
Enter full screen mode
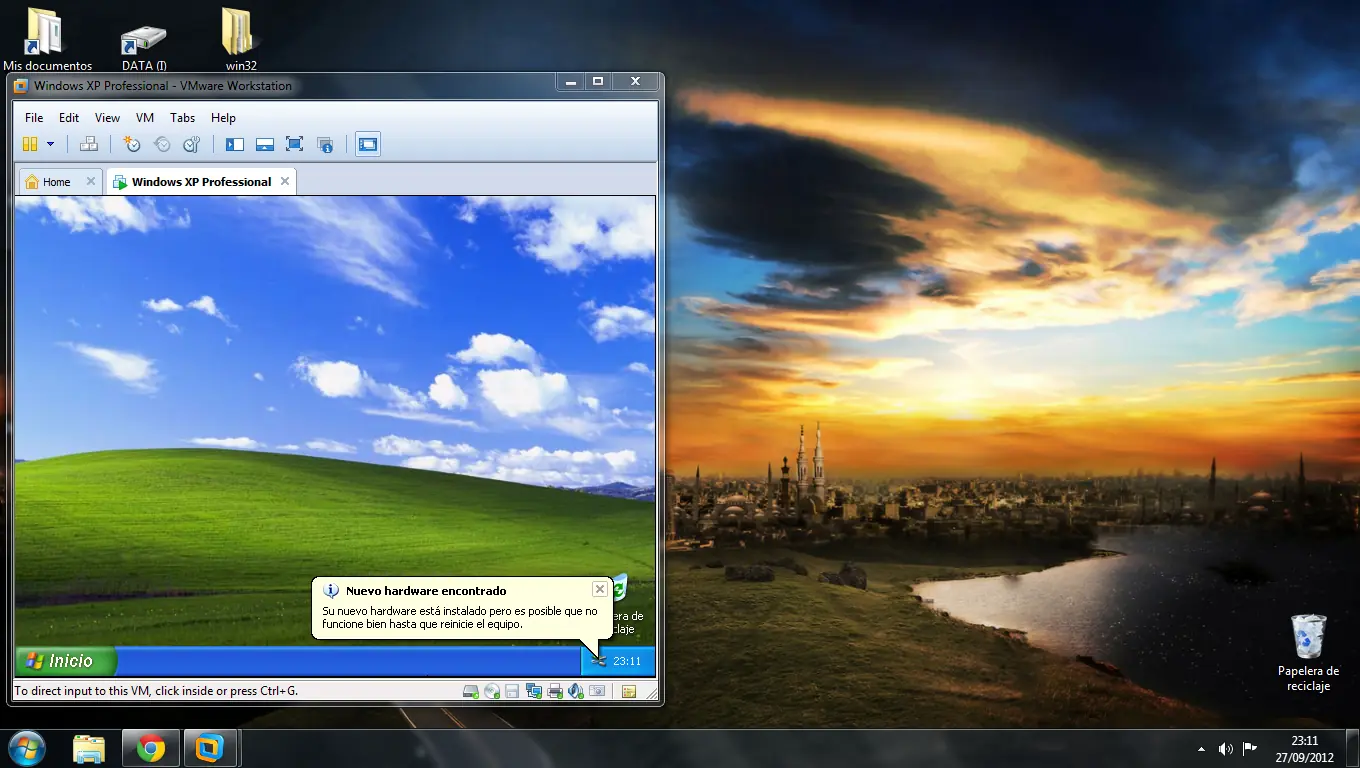coord(294,144)
